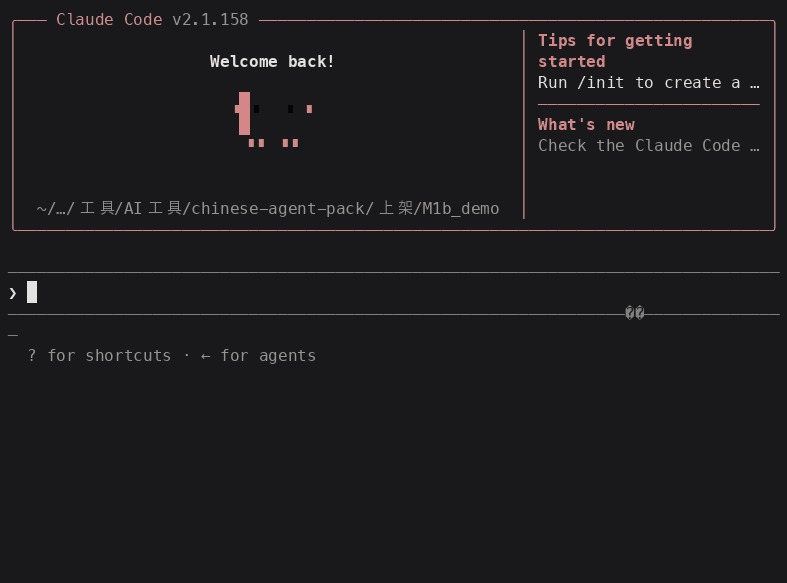Click the Claude mascot pixel-art icon
Screen dimensions: 787x583
[274, 119]
